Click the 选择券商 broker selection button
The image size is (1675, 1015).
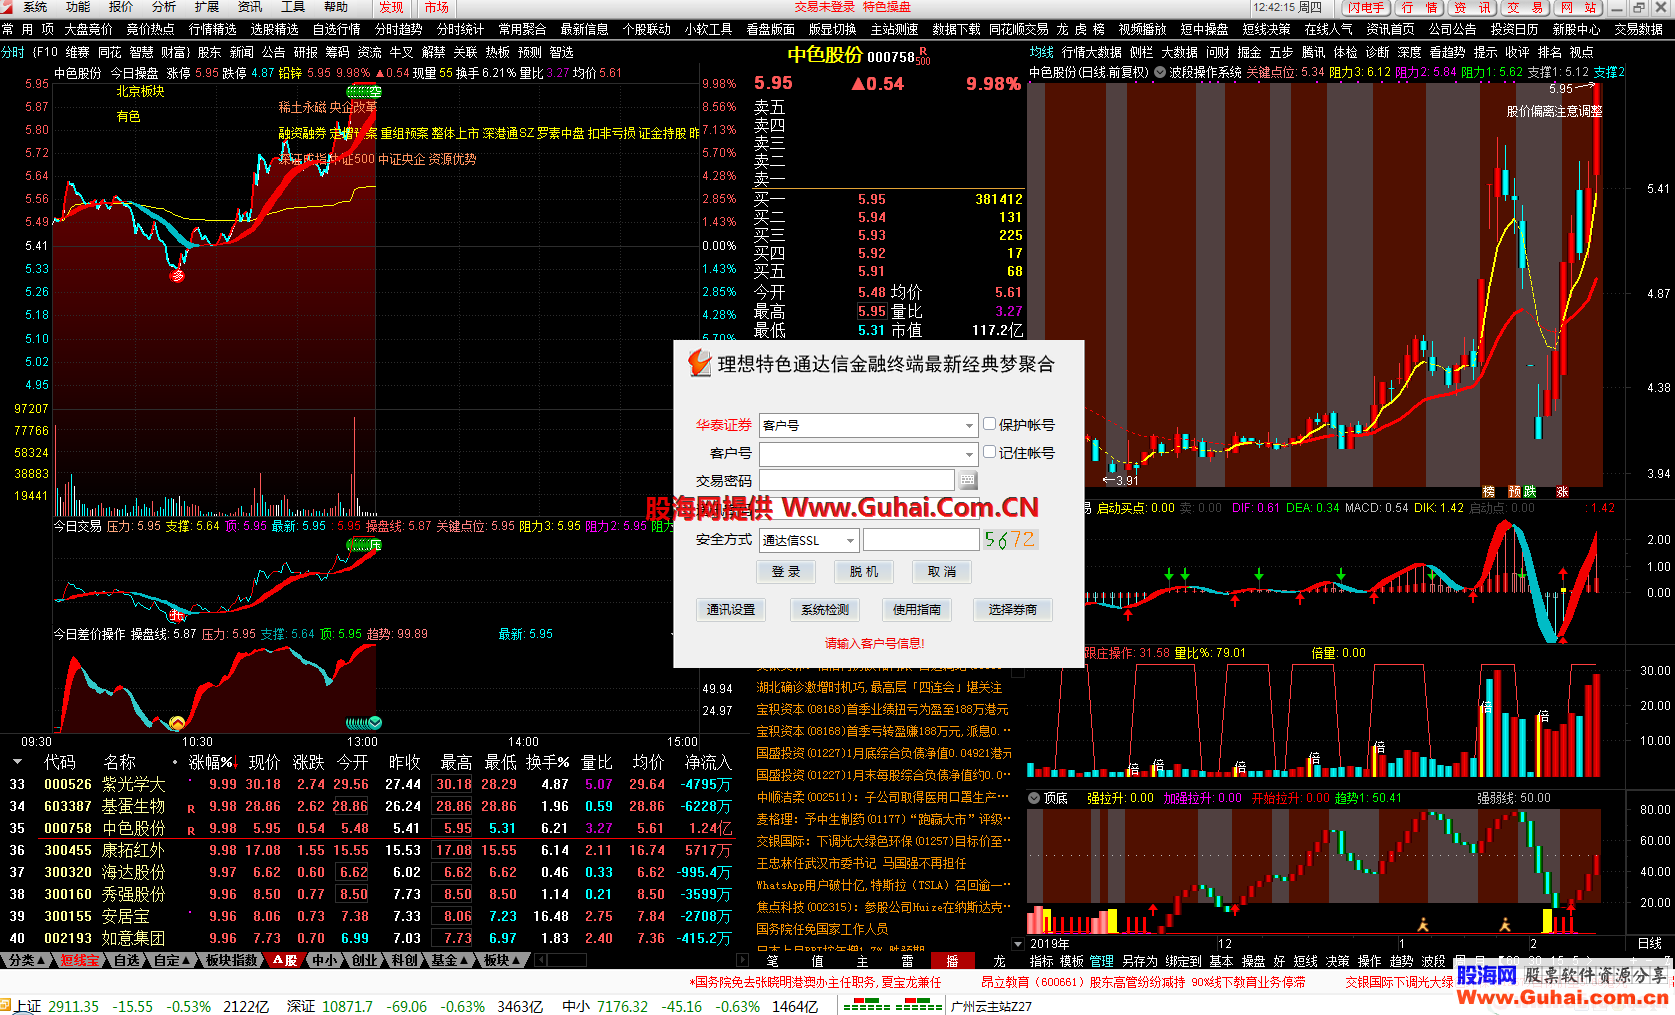click(1013, 610)
